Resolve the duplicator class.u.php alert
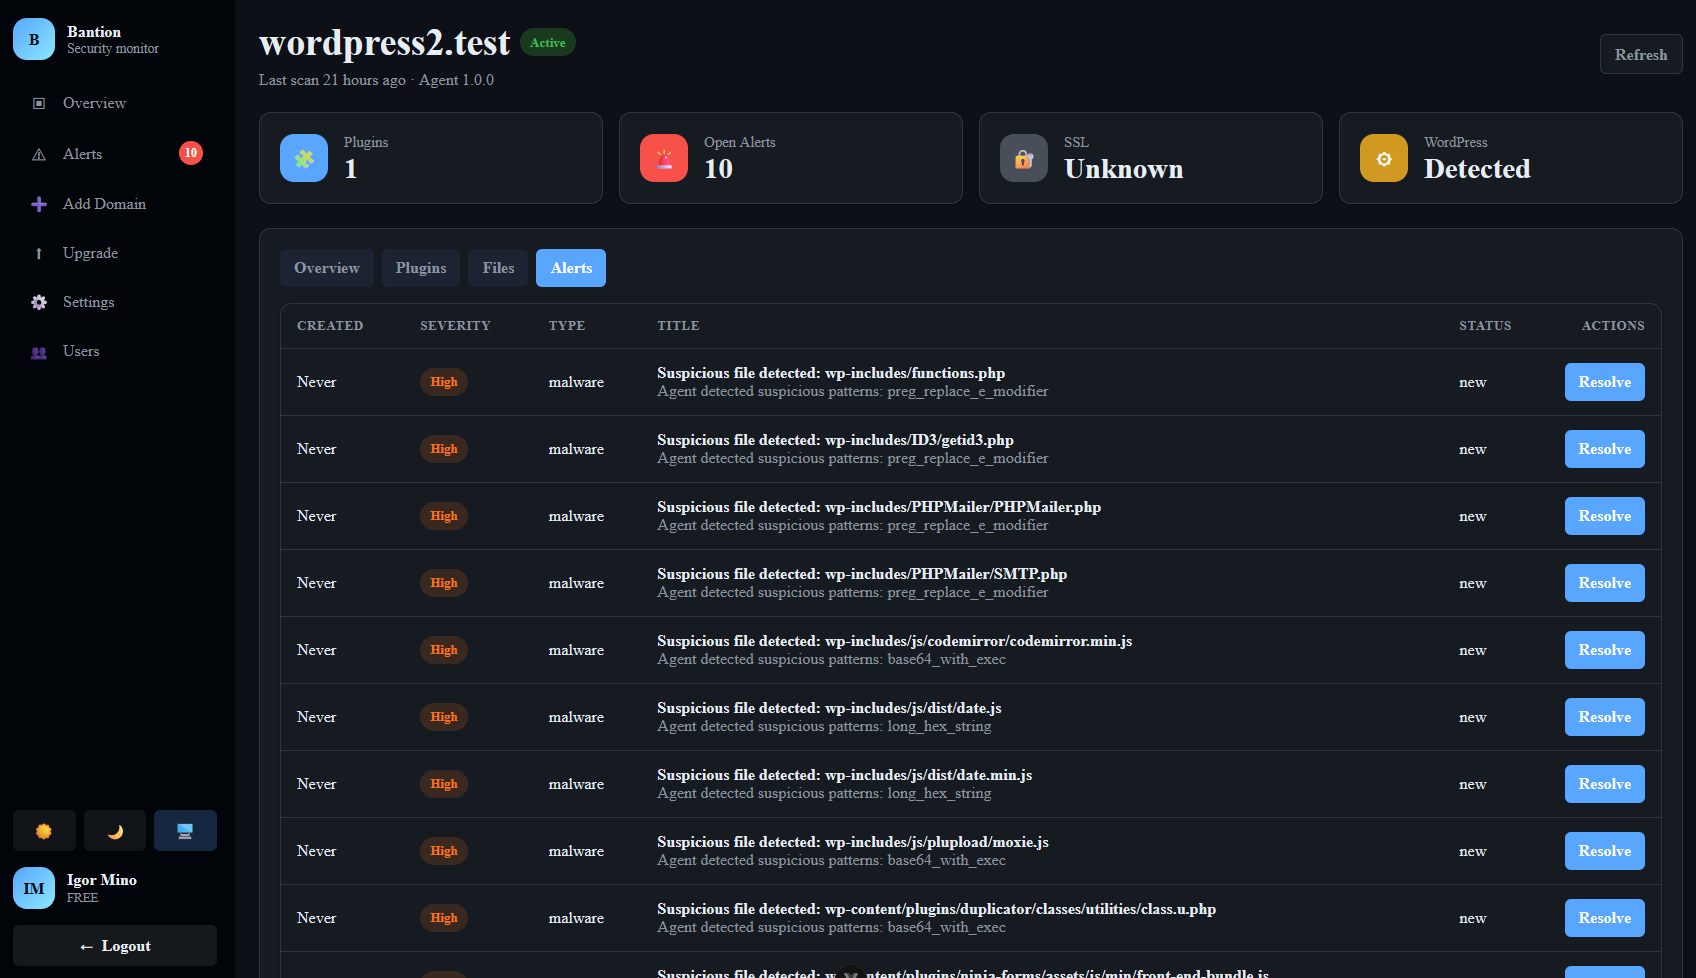The image size is (1696, 978). (1605, 918)
